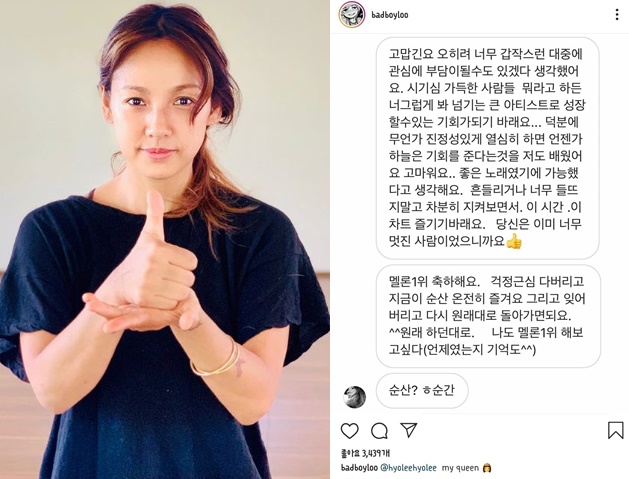View the 3,439 likes count

pyautogui.click(x=365, y=454)
